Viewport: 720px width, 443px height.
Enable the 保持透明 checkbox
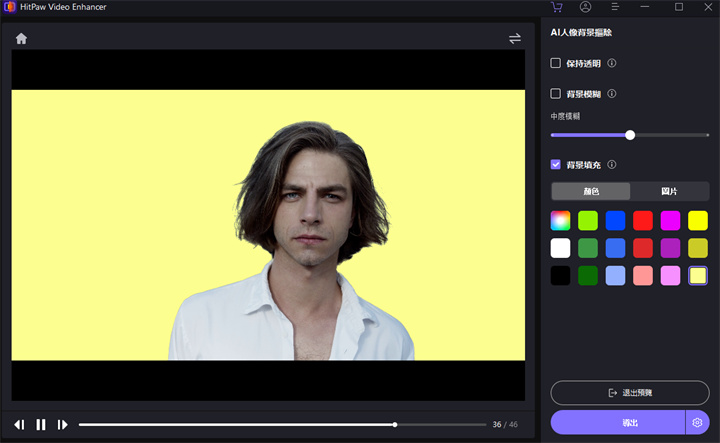(x=556, y=63)
